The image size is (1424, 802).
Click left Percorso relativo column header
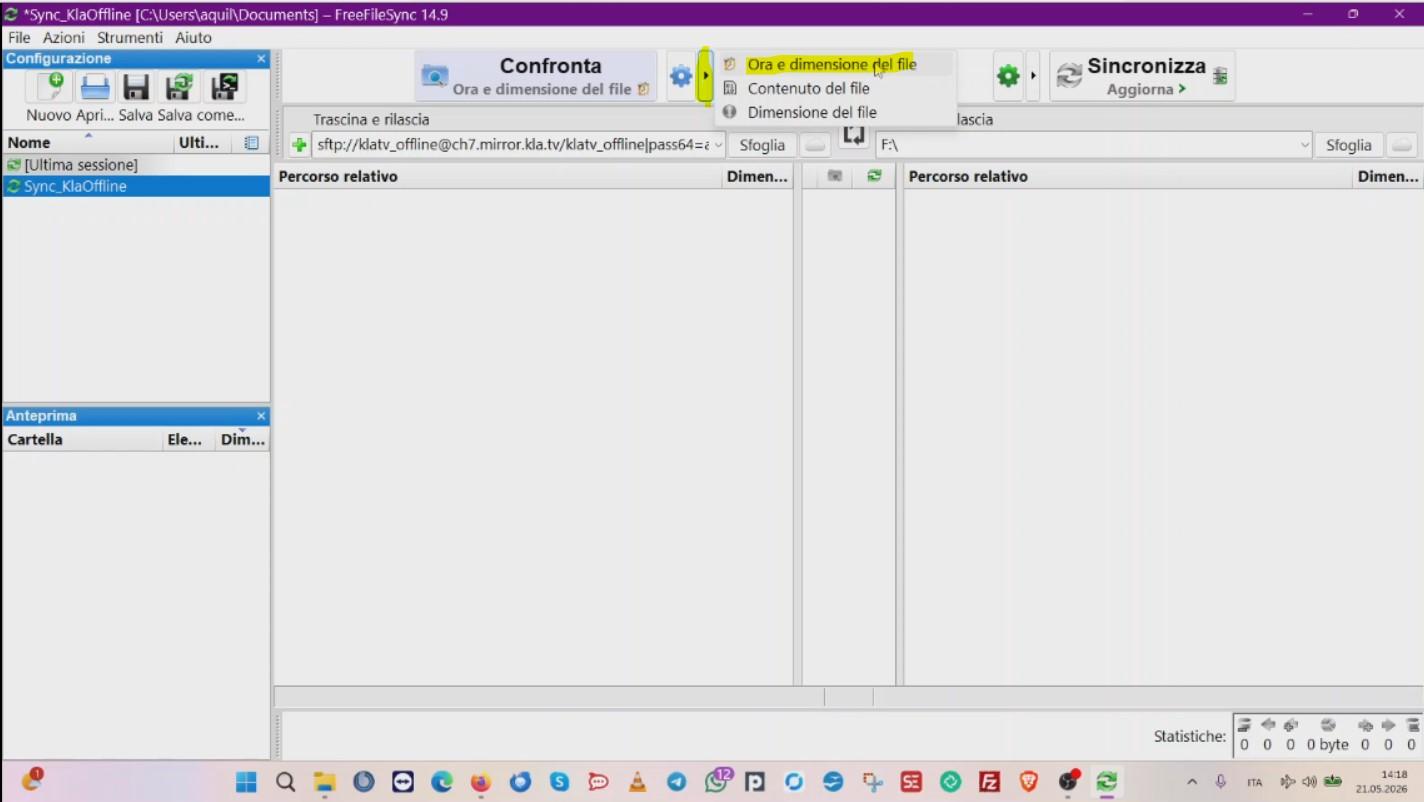pyautogui.click(x=498, y=177)
